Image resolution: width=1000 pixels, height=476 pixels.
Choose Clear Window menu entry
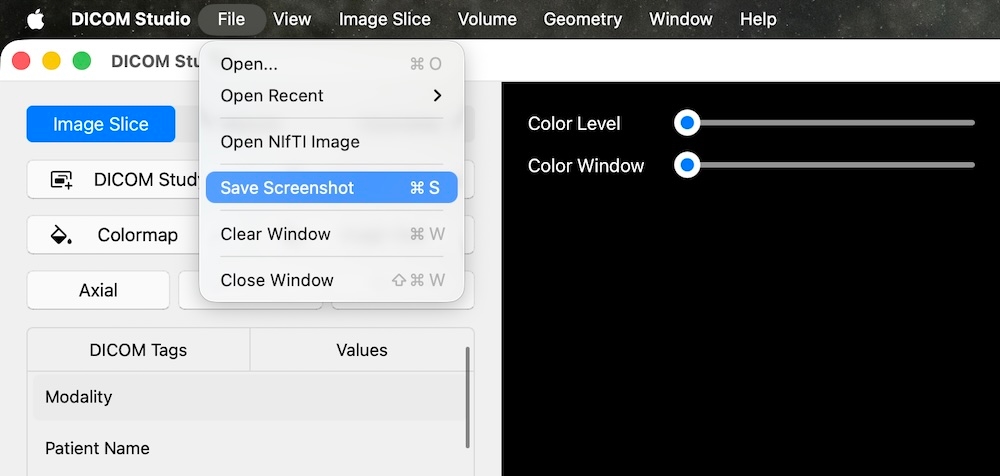point(332,234)
